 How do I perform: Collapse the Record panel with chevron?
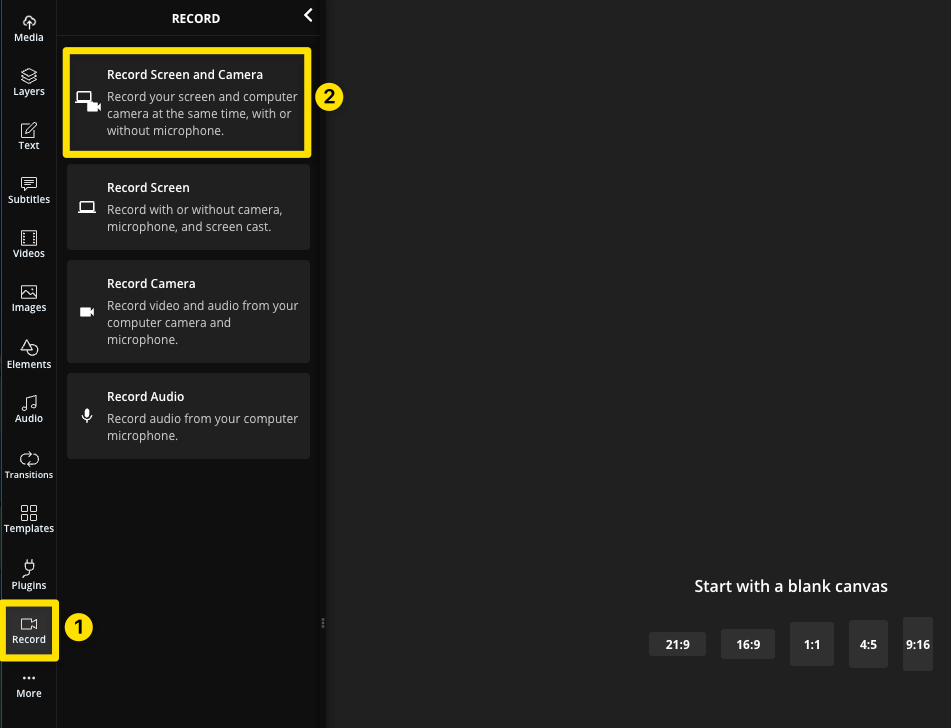[308, 15]
